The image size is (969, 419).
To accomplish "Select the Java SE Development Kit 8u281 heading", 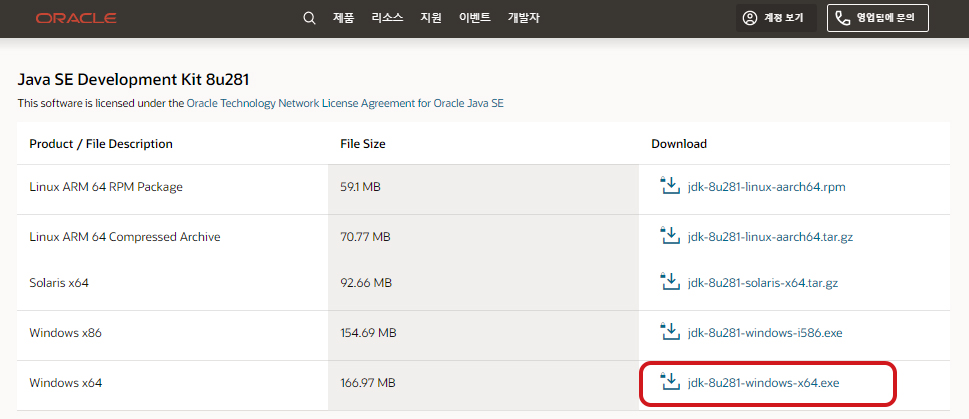I will [133, 79].
